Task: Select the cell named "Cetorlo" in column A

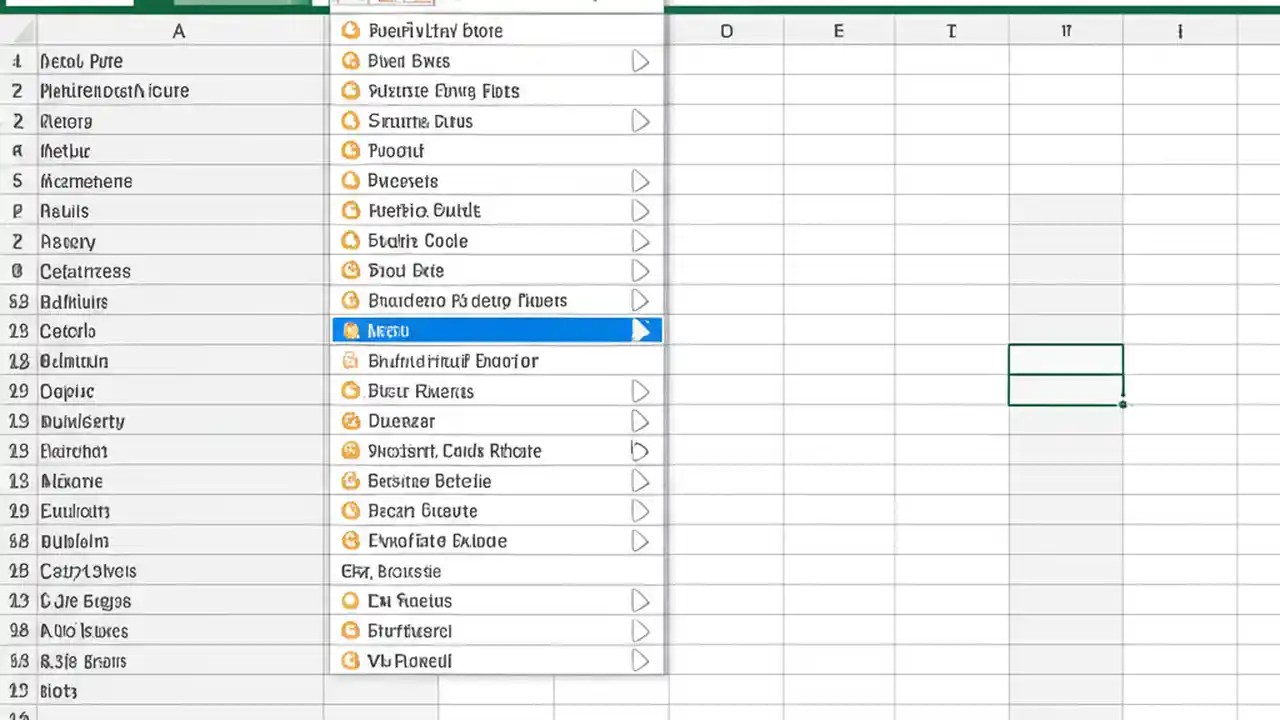Action: 67,331
